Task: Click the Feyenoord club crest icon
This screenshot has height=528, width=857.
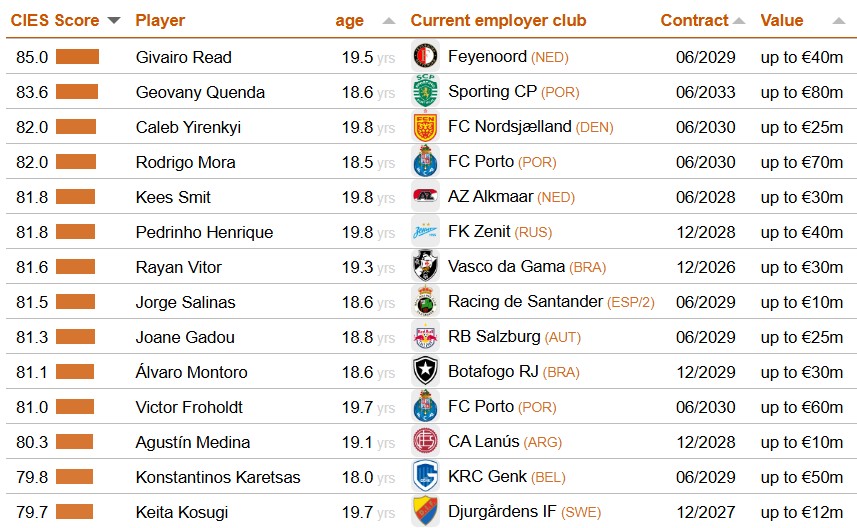Action: tap(425, 57)
